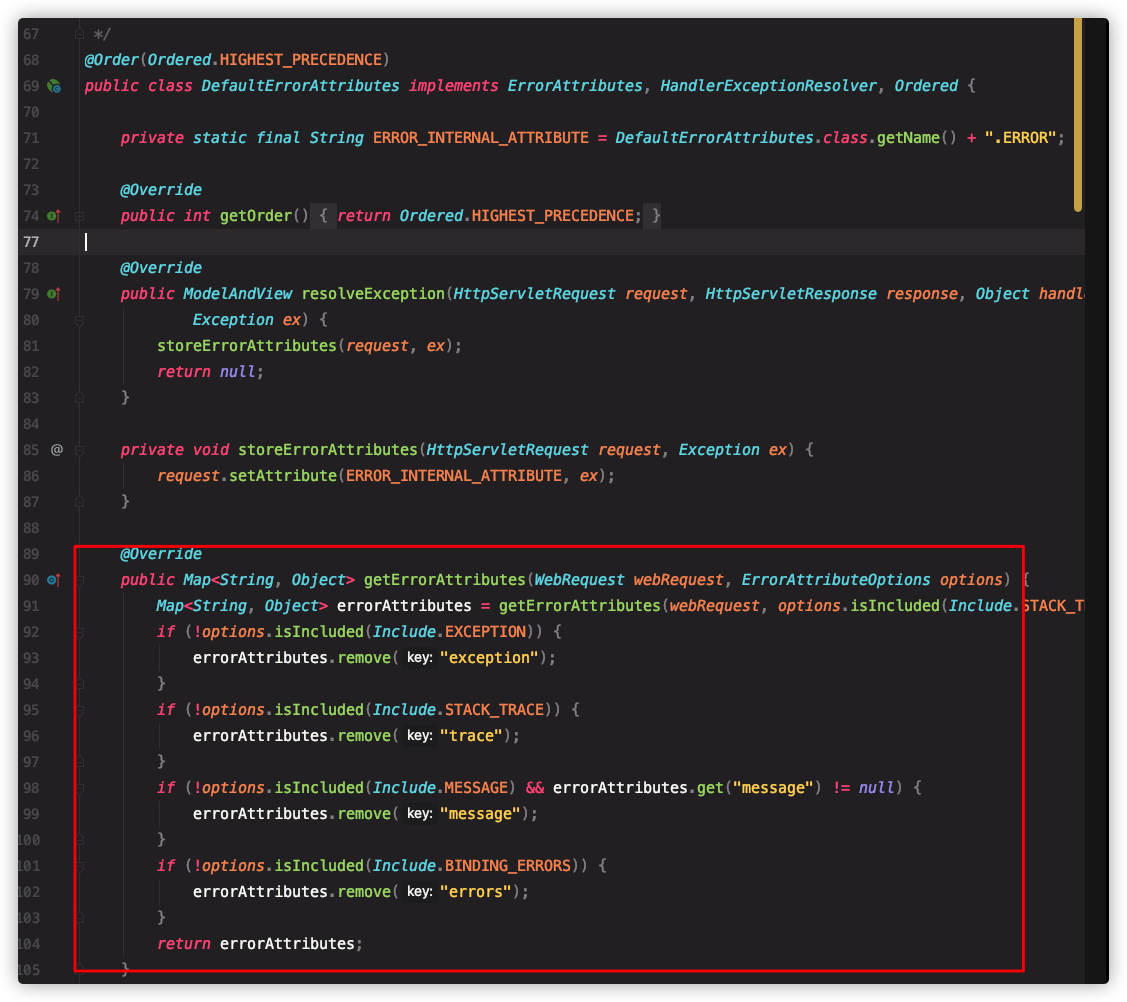
Task: Click the blue implements gutter icon on line 90
Action: point(54,579)
